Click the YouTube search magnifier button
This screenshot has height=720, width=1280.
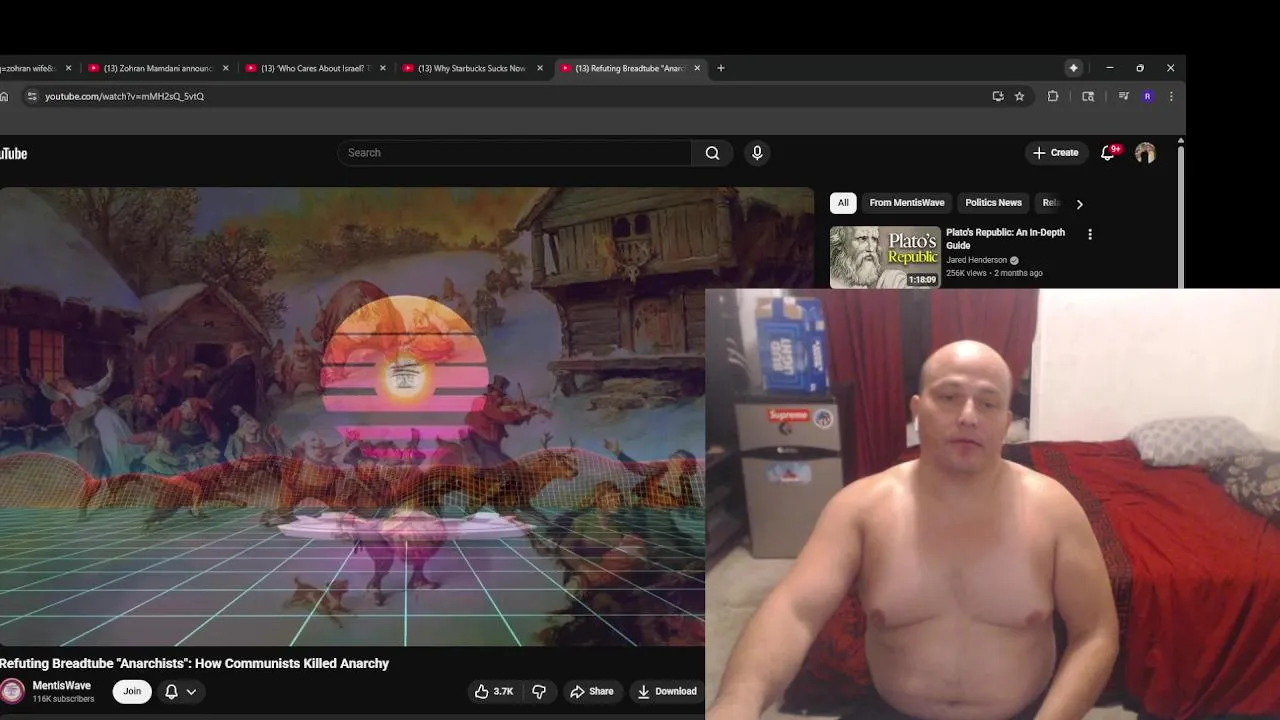(712, 153)
